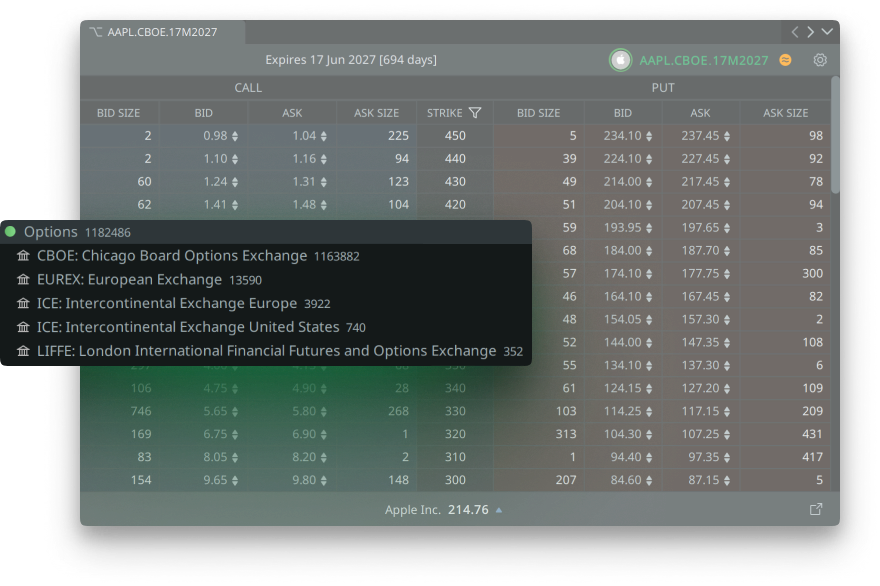880x586 pixels.
Task: Click the bank icon beside the CBOE exchange
Action: click(x=23, y=256)
